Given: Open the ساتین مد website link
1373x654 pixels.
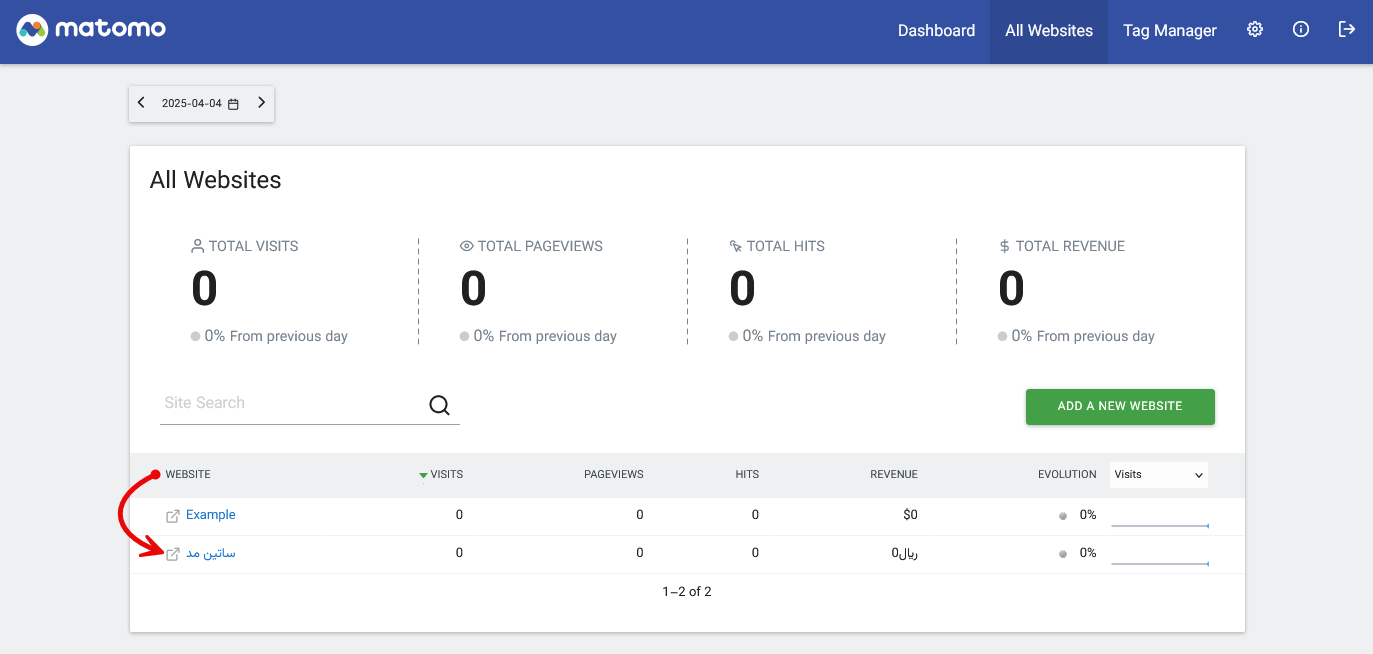Looking at the screenshot, I should pos(211,553).
